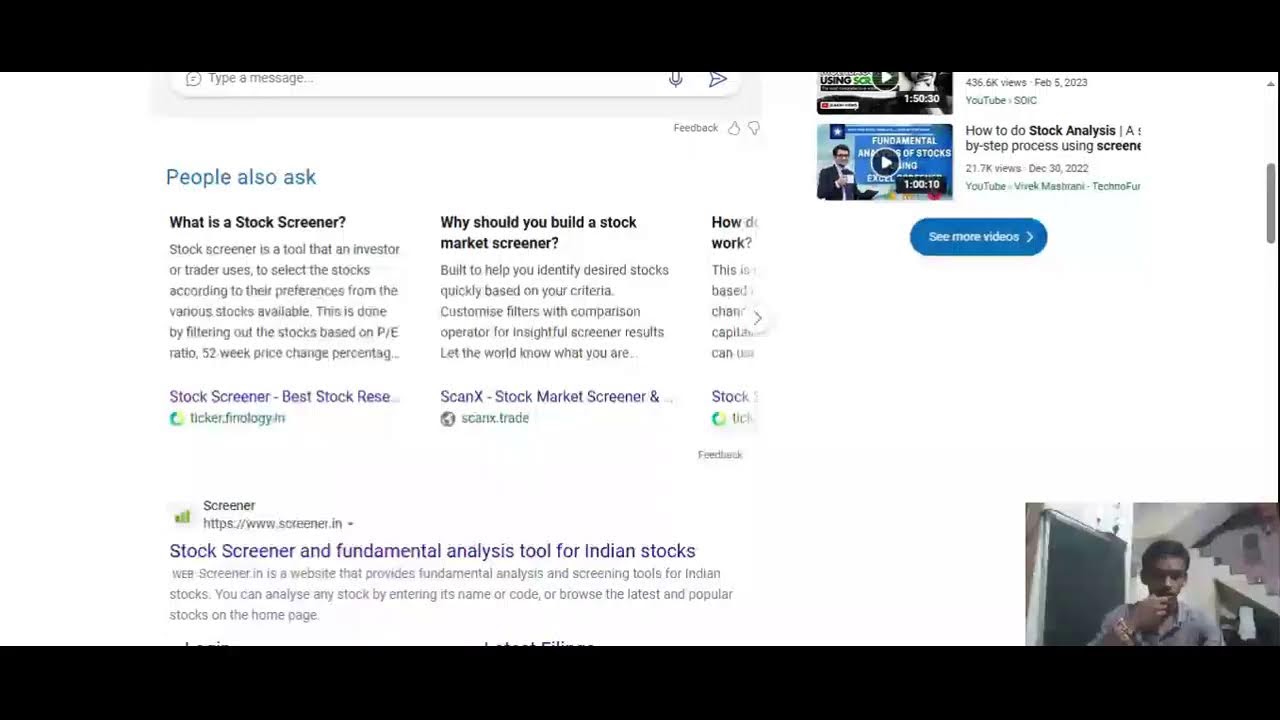Click the chat bubble icon in message box
The image size is (1280, 720).
click(x=193, y=79)
